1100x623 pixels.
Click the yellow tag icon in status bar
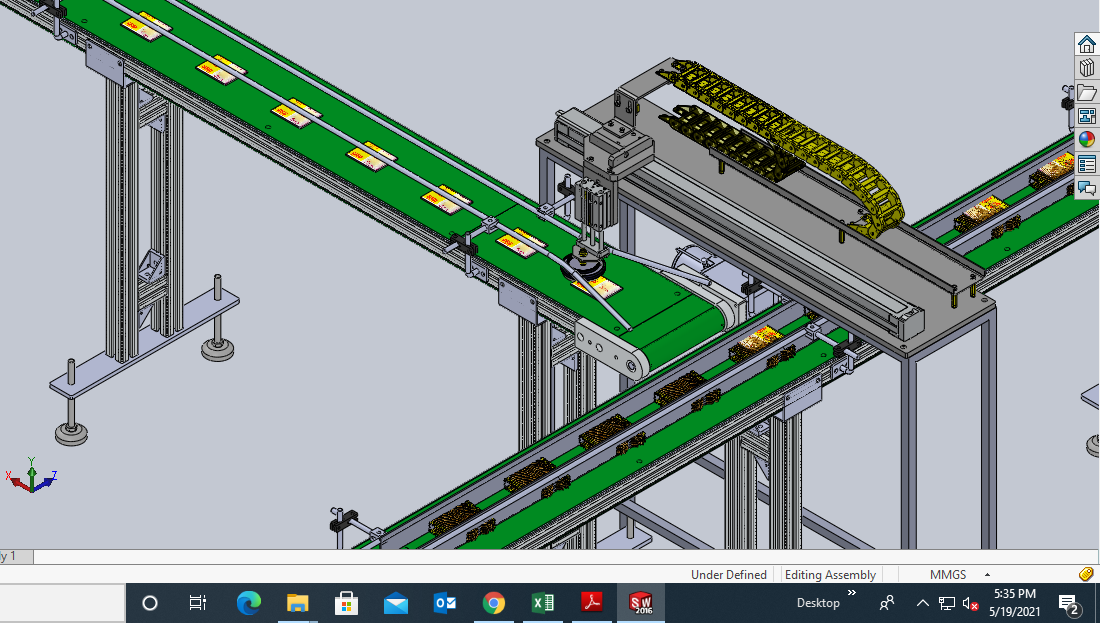1086,574
